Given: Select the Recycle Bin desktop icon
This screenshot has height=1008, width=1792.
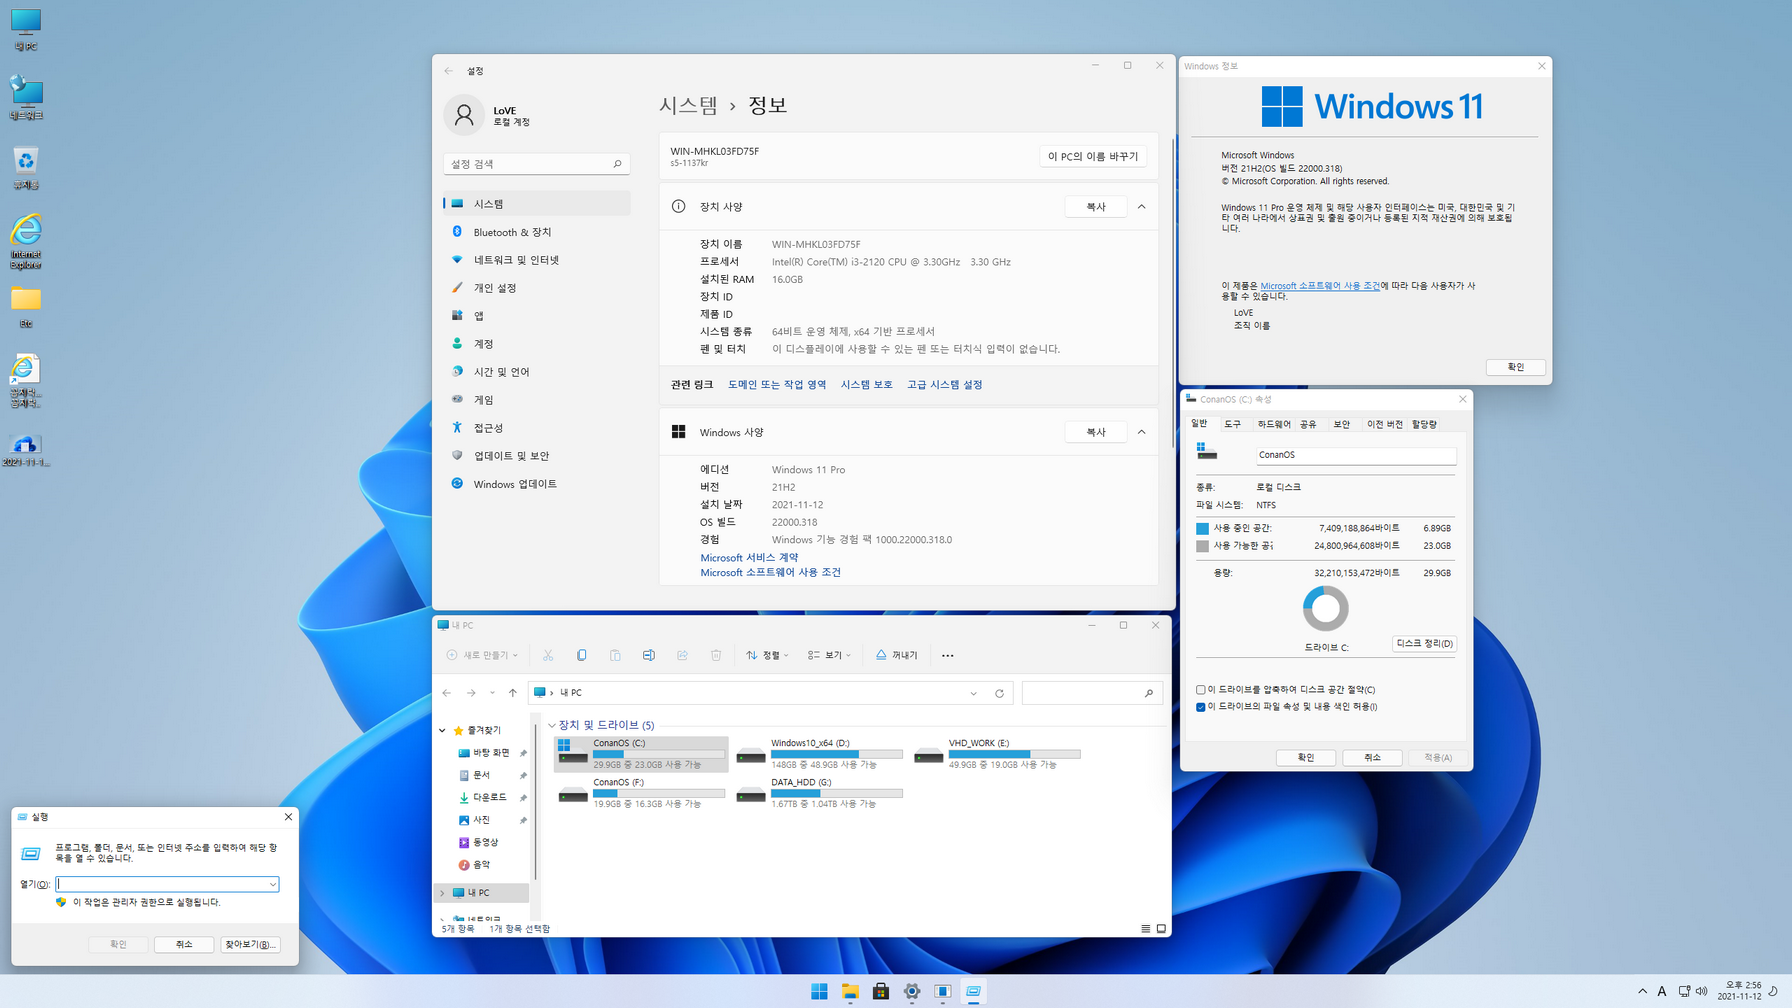Looking at the screenshot, I should (26, 168).
